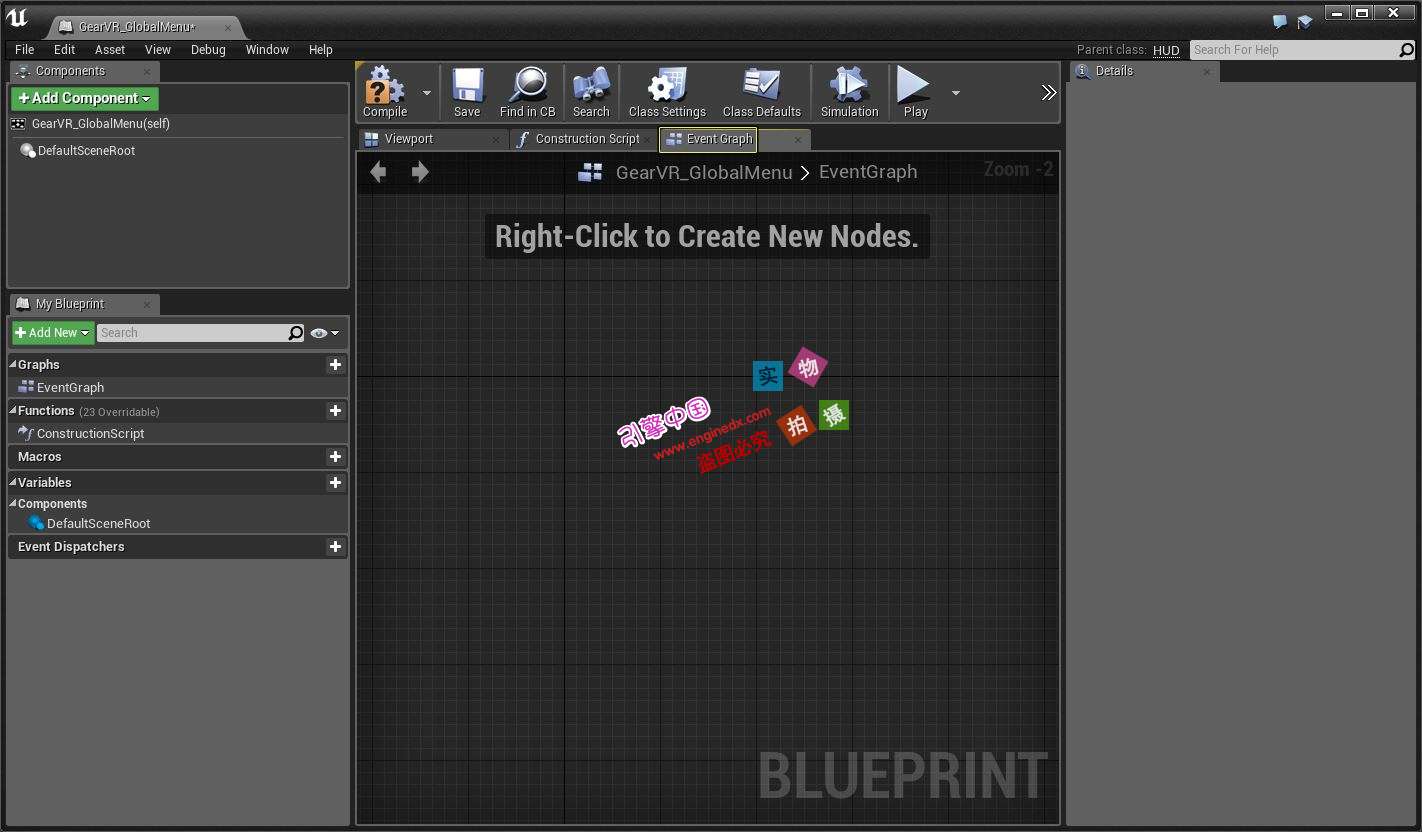Click My Blueprint search magnifier icon

296,333
